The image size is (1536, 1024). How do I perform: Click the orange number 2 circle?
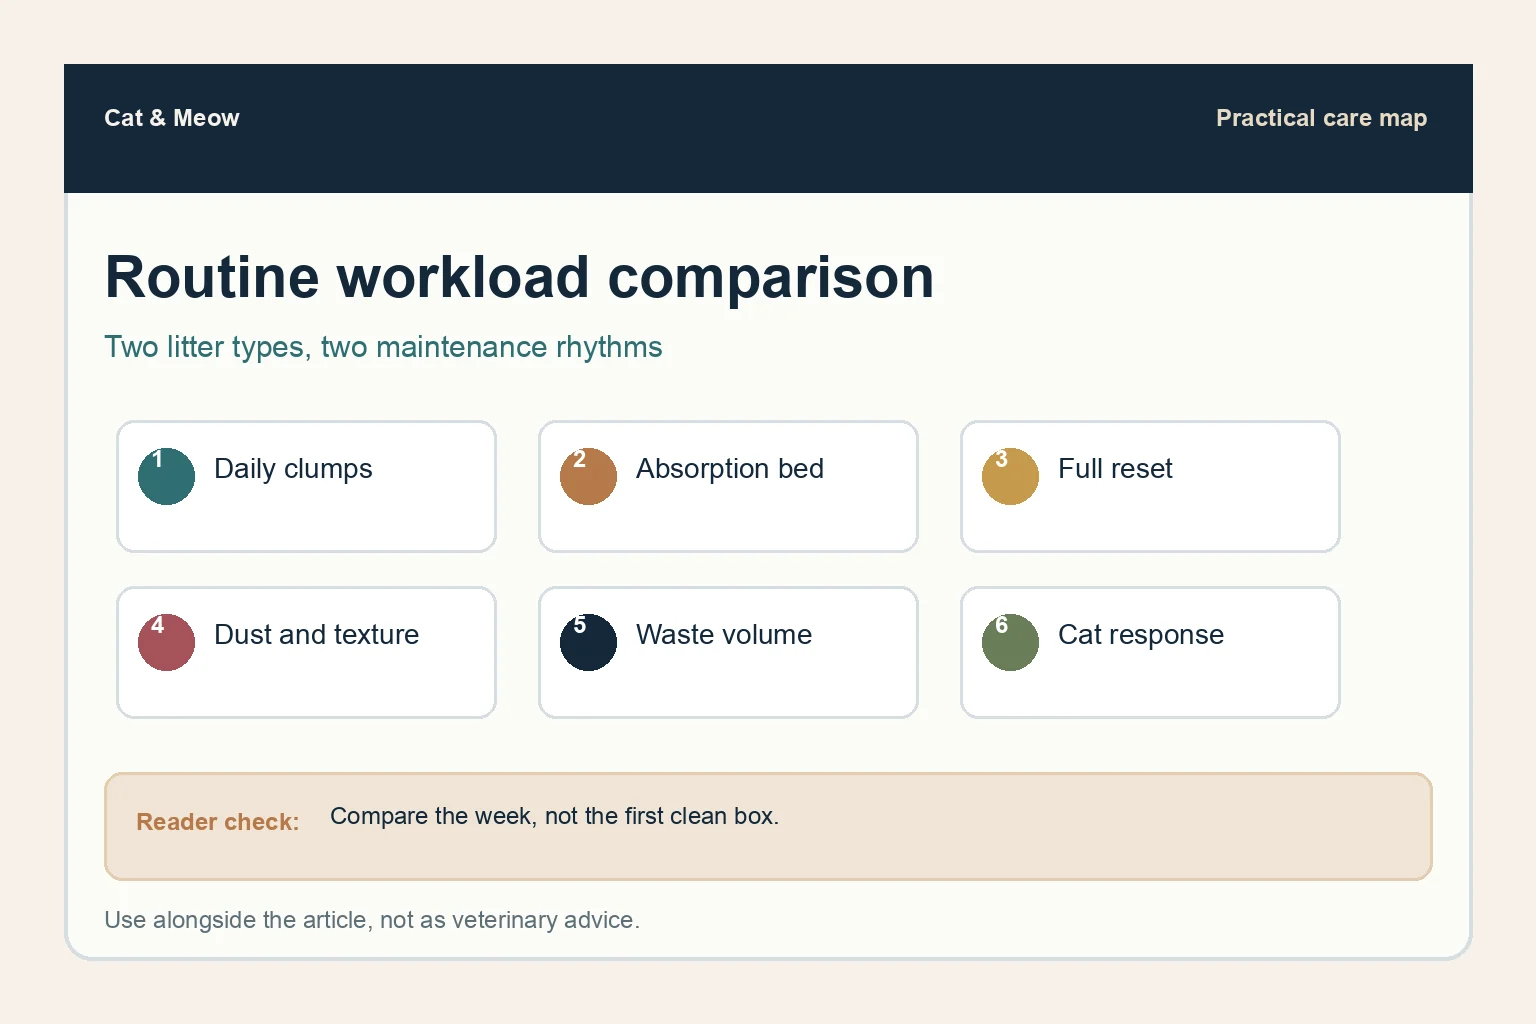click(x=588, y=476)
